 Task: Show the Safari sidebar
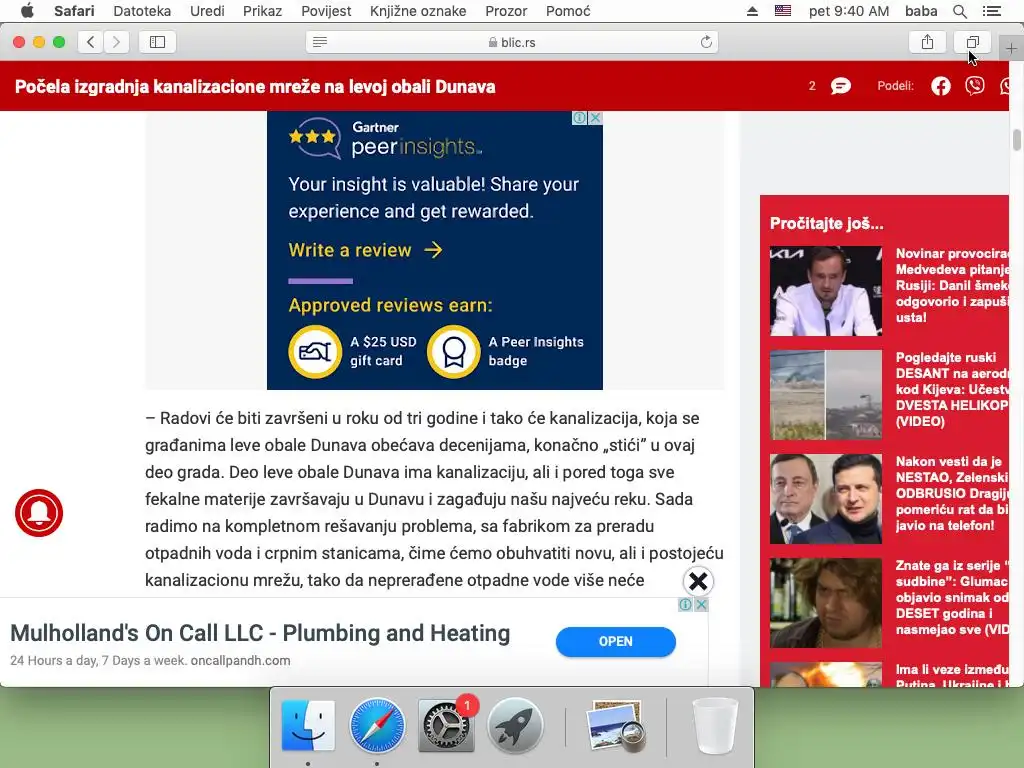pyautogui.click(x=157, y=42)
